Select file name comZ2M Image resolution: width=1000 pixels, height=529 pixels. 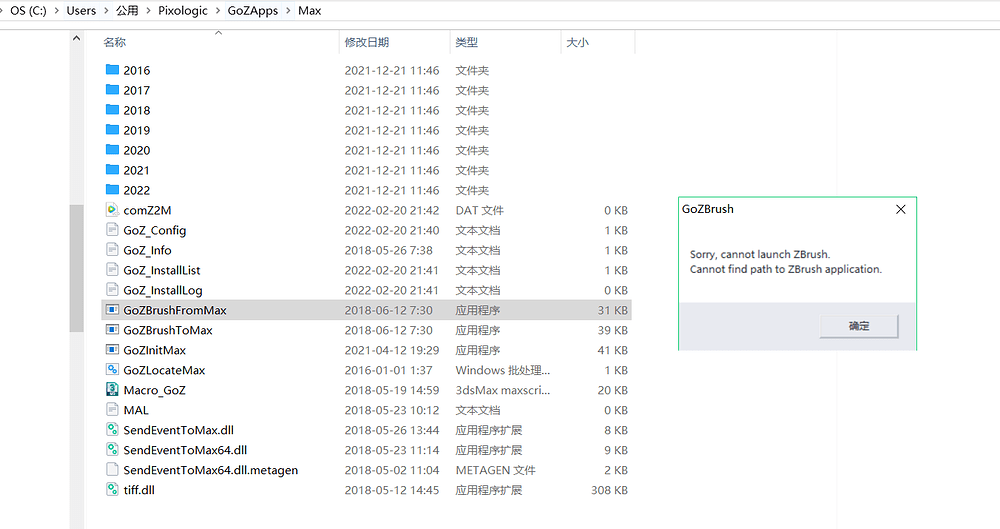coord(147,210)
